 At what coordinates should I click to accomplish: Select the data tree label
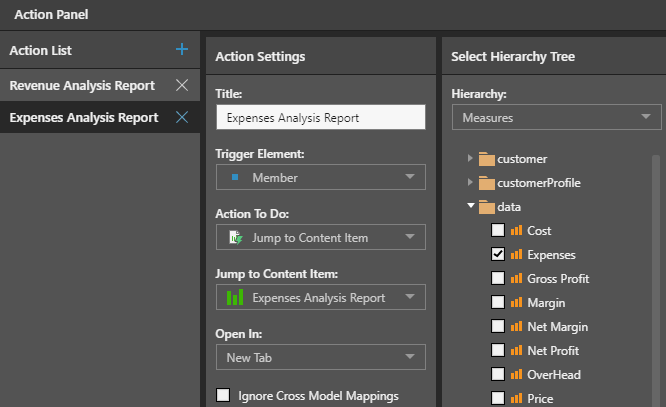point(509,207)
